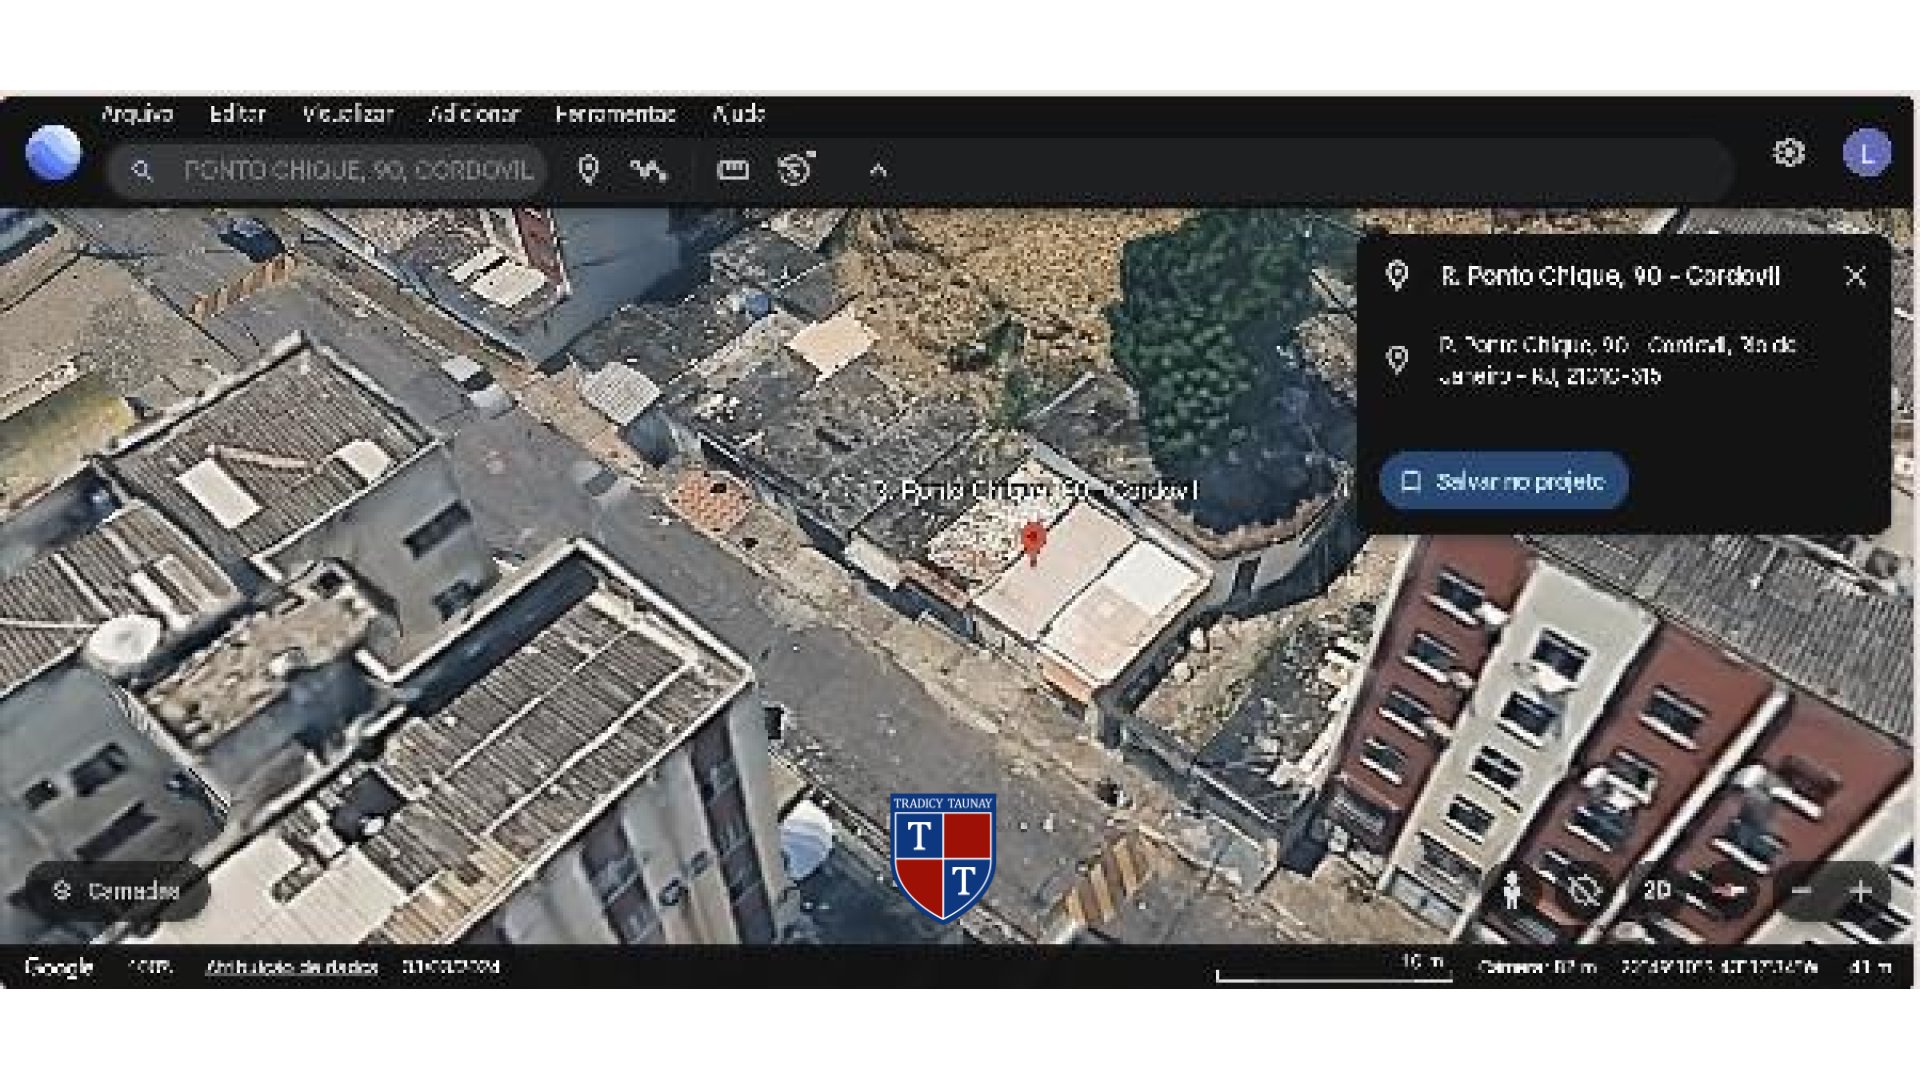Click the search magnifier icon
The image size is (1920, 1080).
click(x=142, y=171)
